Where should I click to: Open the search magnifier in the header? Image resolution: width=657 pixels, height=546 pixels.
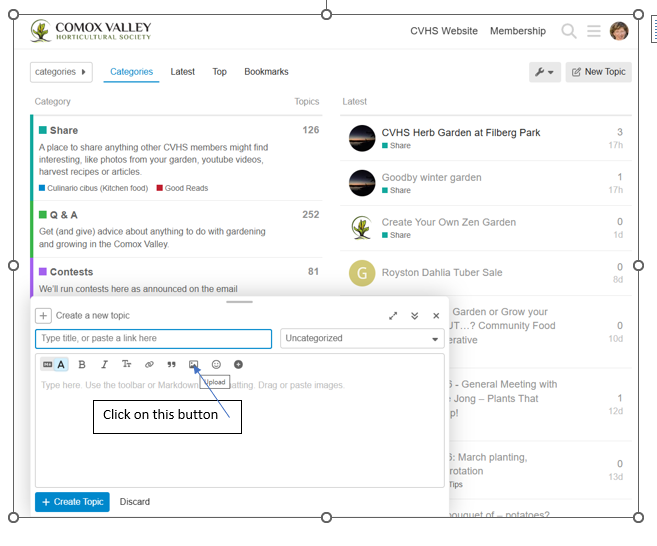tap(569, 31)
